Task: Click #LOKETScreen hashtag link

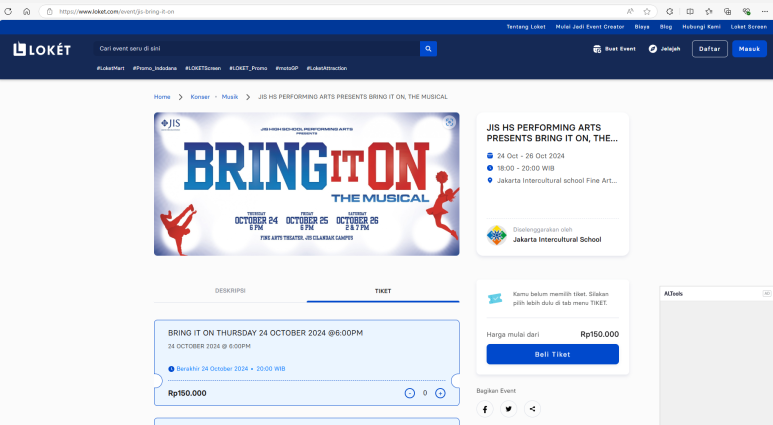Action: click(x=203, y=69)
